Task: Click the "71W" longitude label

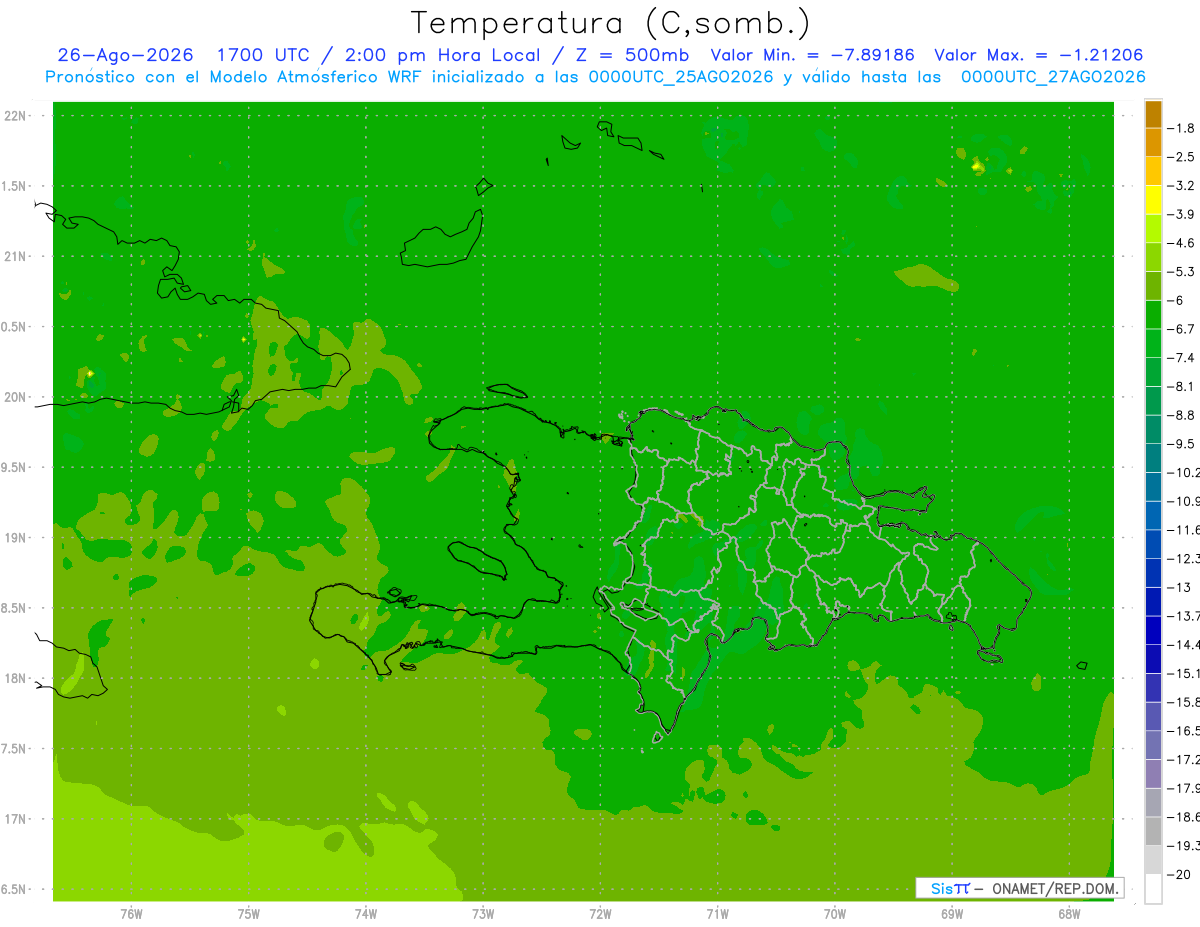Action: 717,914
